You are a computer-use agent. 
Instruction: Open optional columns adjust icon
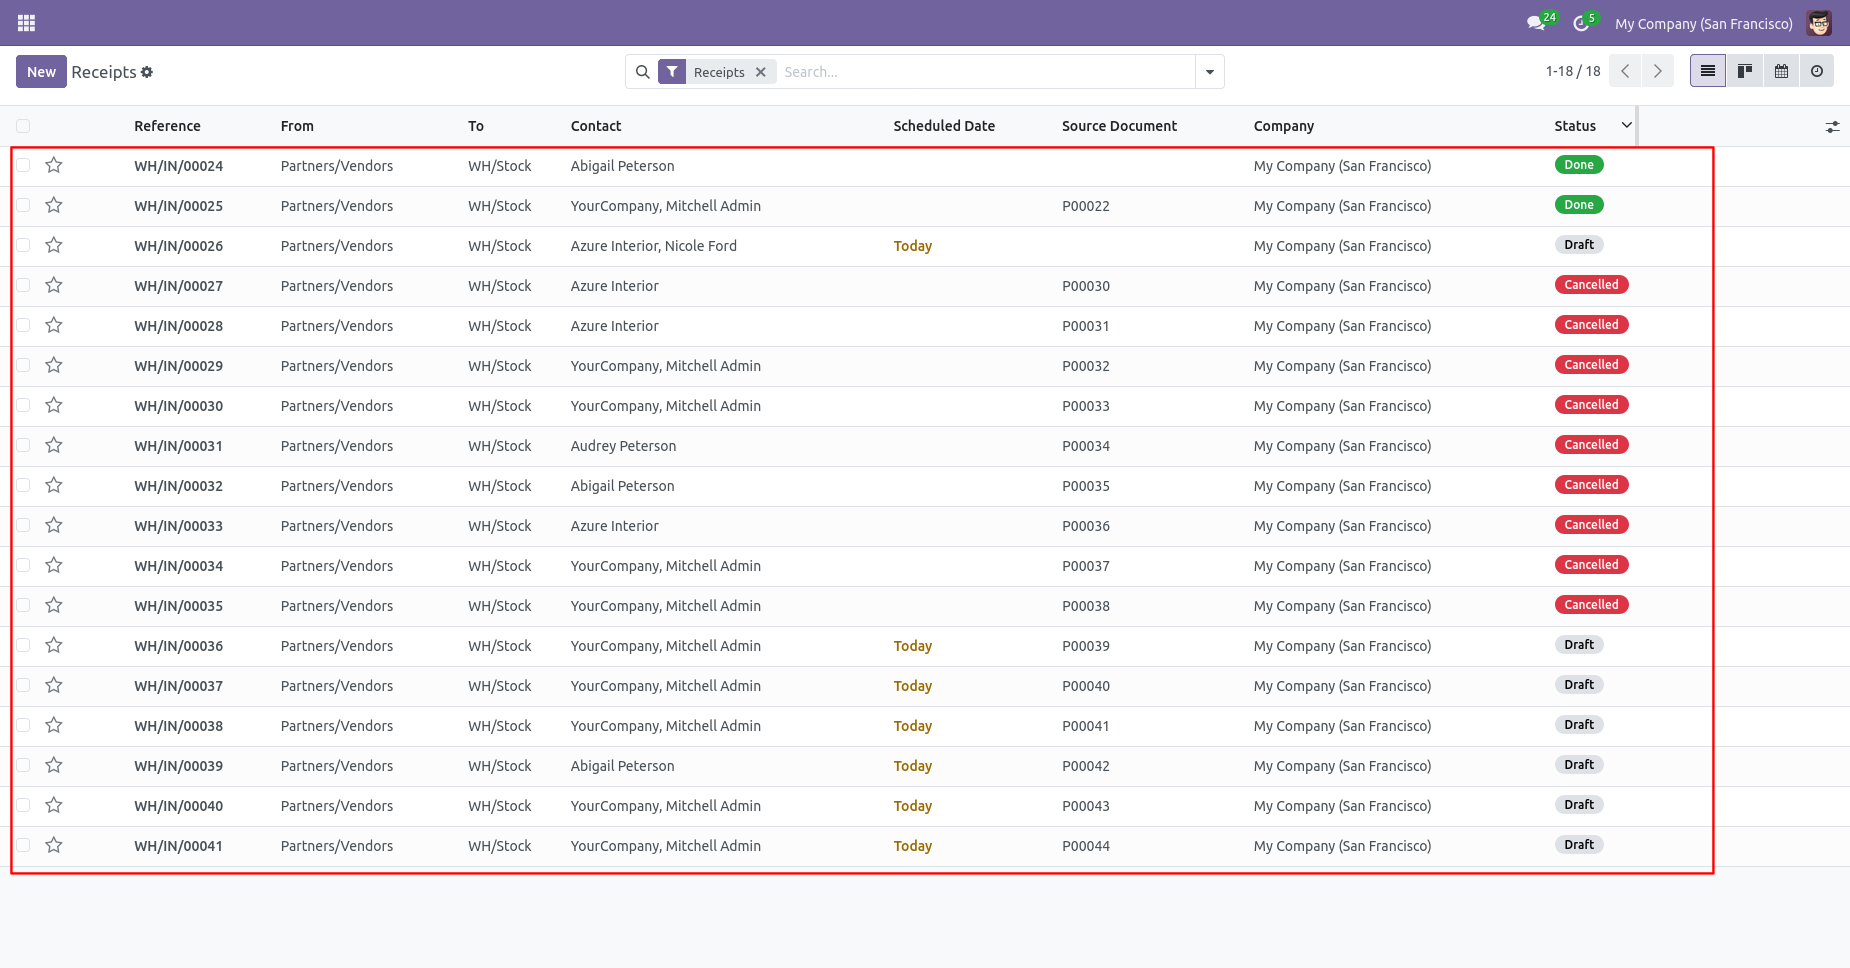1832,127
